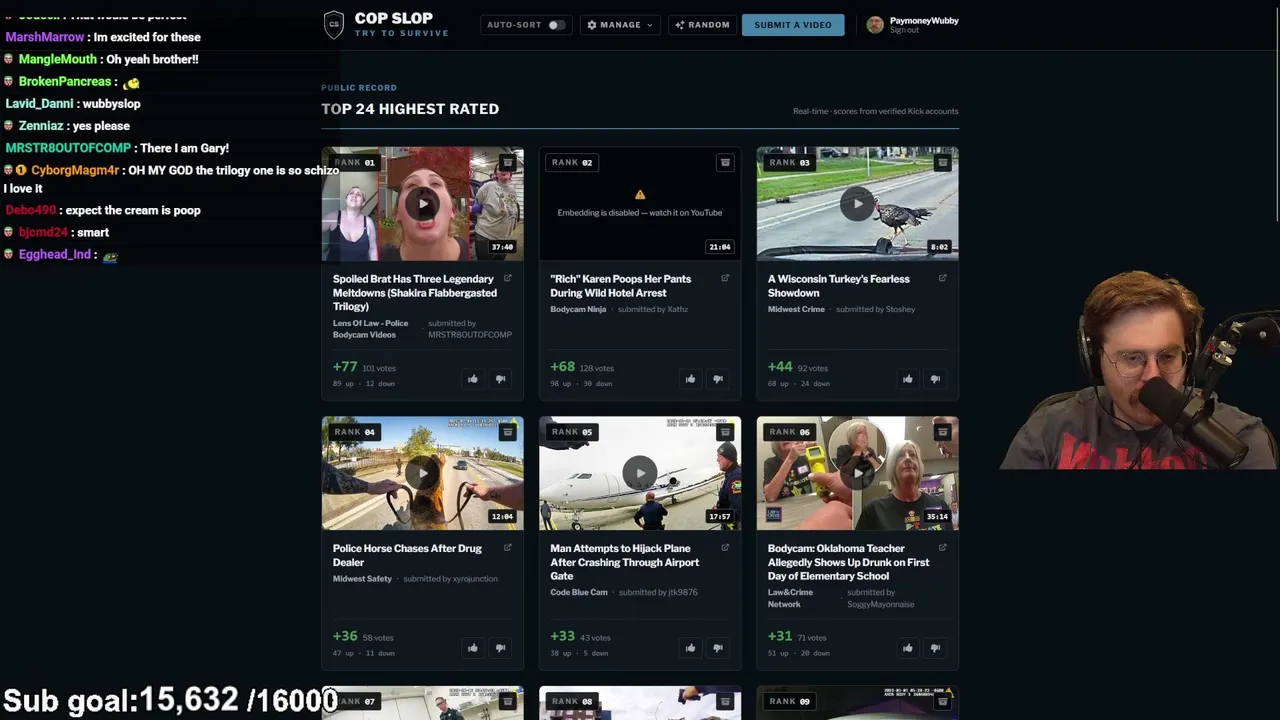Upvote the Wisconsin Turkey video

907,379
